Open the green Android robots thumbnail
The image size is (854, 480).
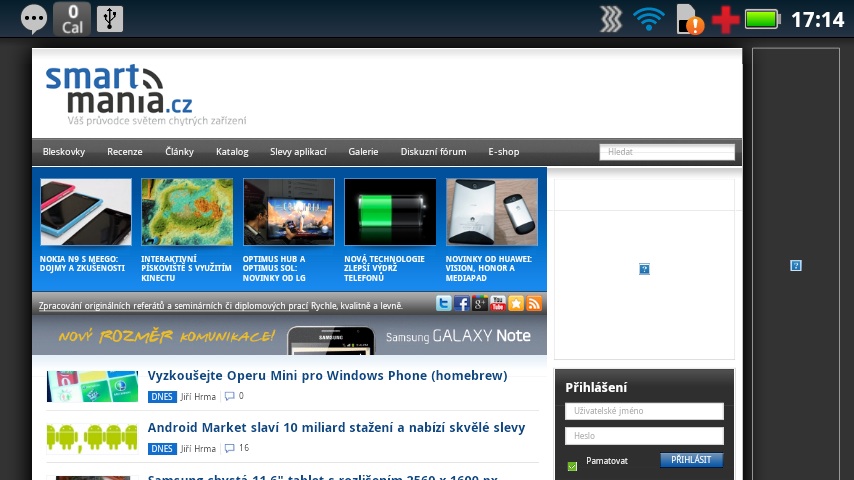tap(92, 438)
